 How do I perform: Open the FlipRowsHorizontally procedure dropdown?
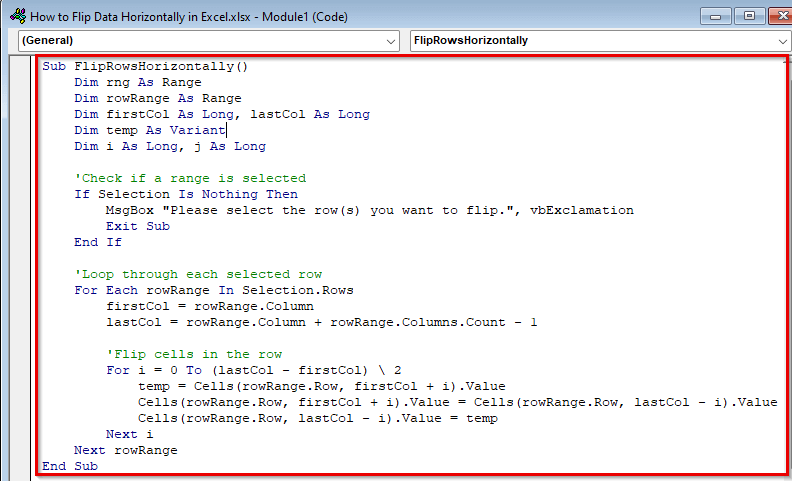point(601,41)
